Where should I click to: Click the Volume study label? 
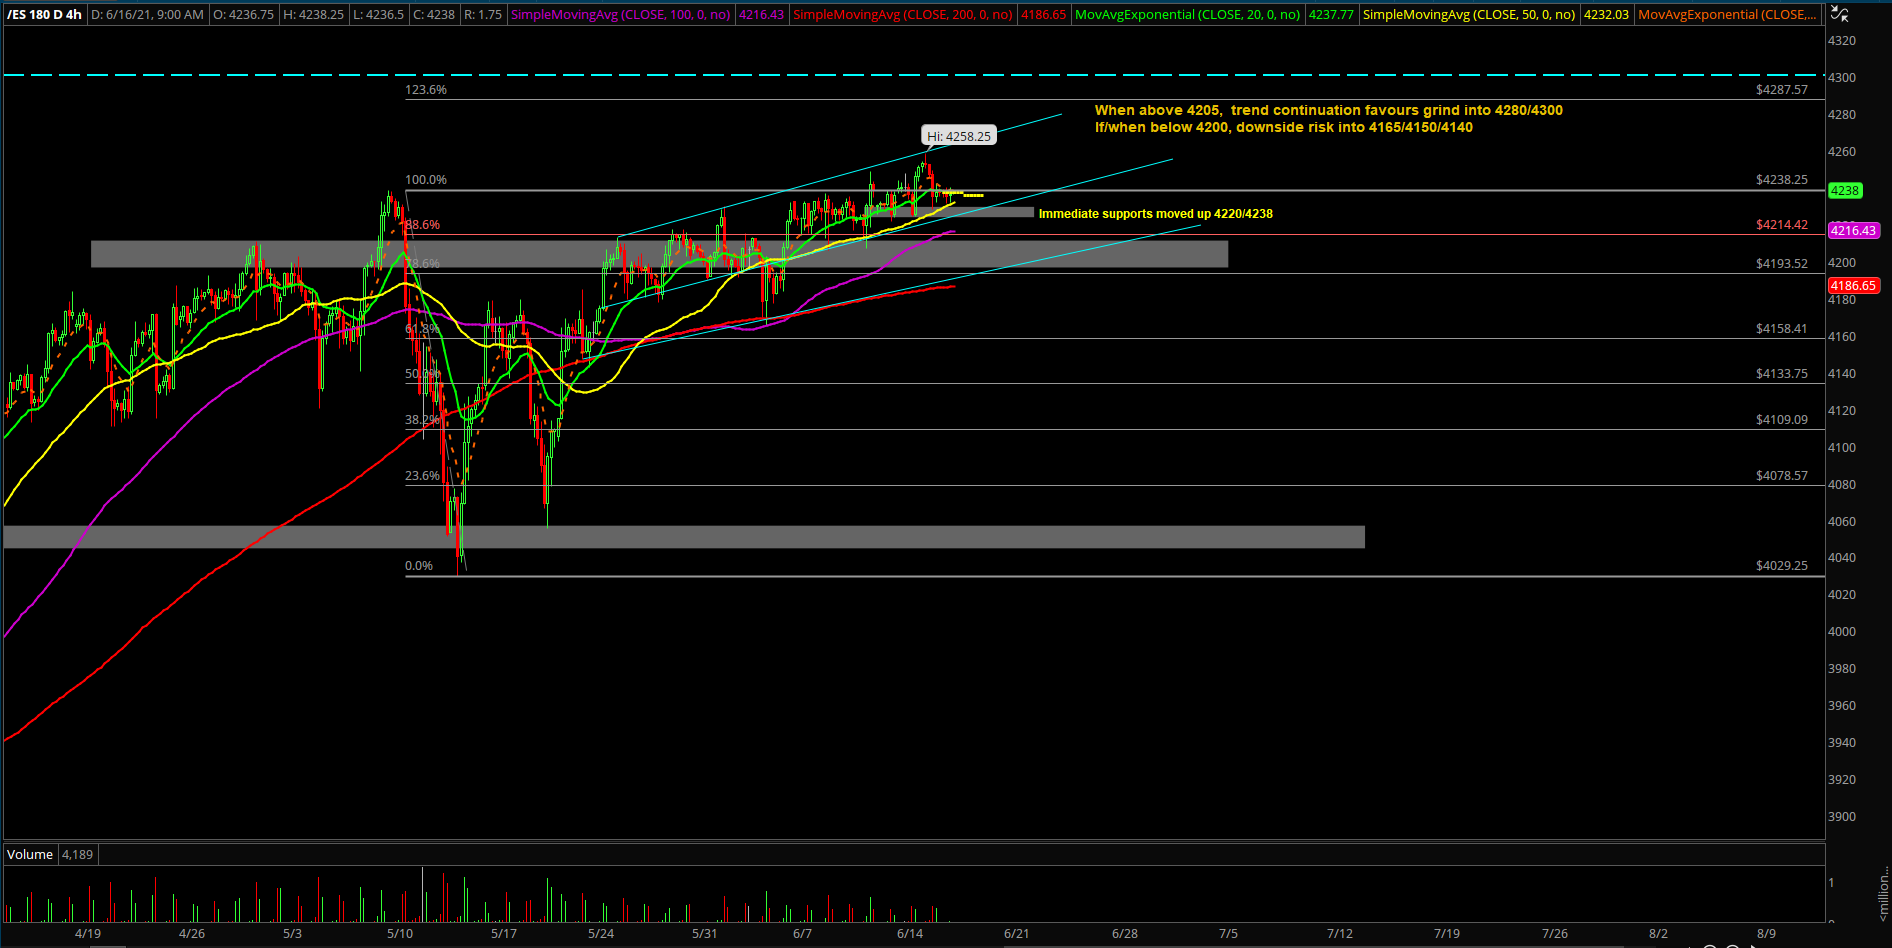[30, 855]
